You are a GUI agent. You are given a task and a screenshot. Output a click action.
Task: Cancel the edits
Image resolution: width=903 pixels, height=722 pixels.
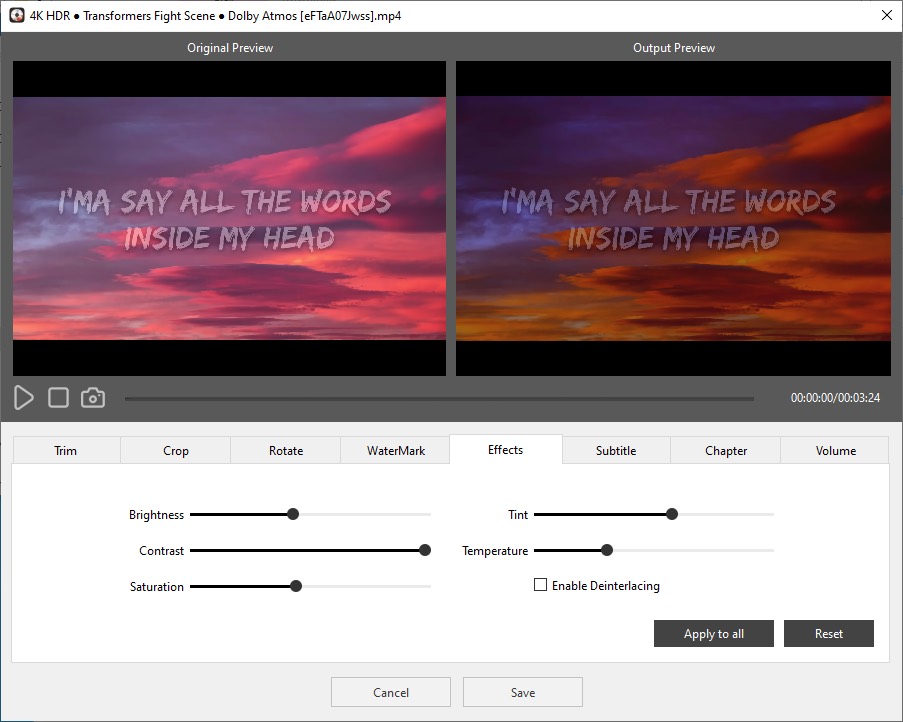[x=390, y=692]
